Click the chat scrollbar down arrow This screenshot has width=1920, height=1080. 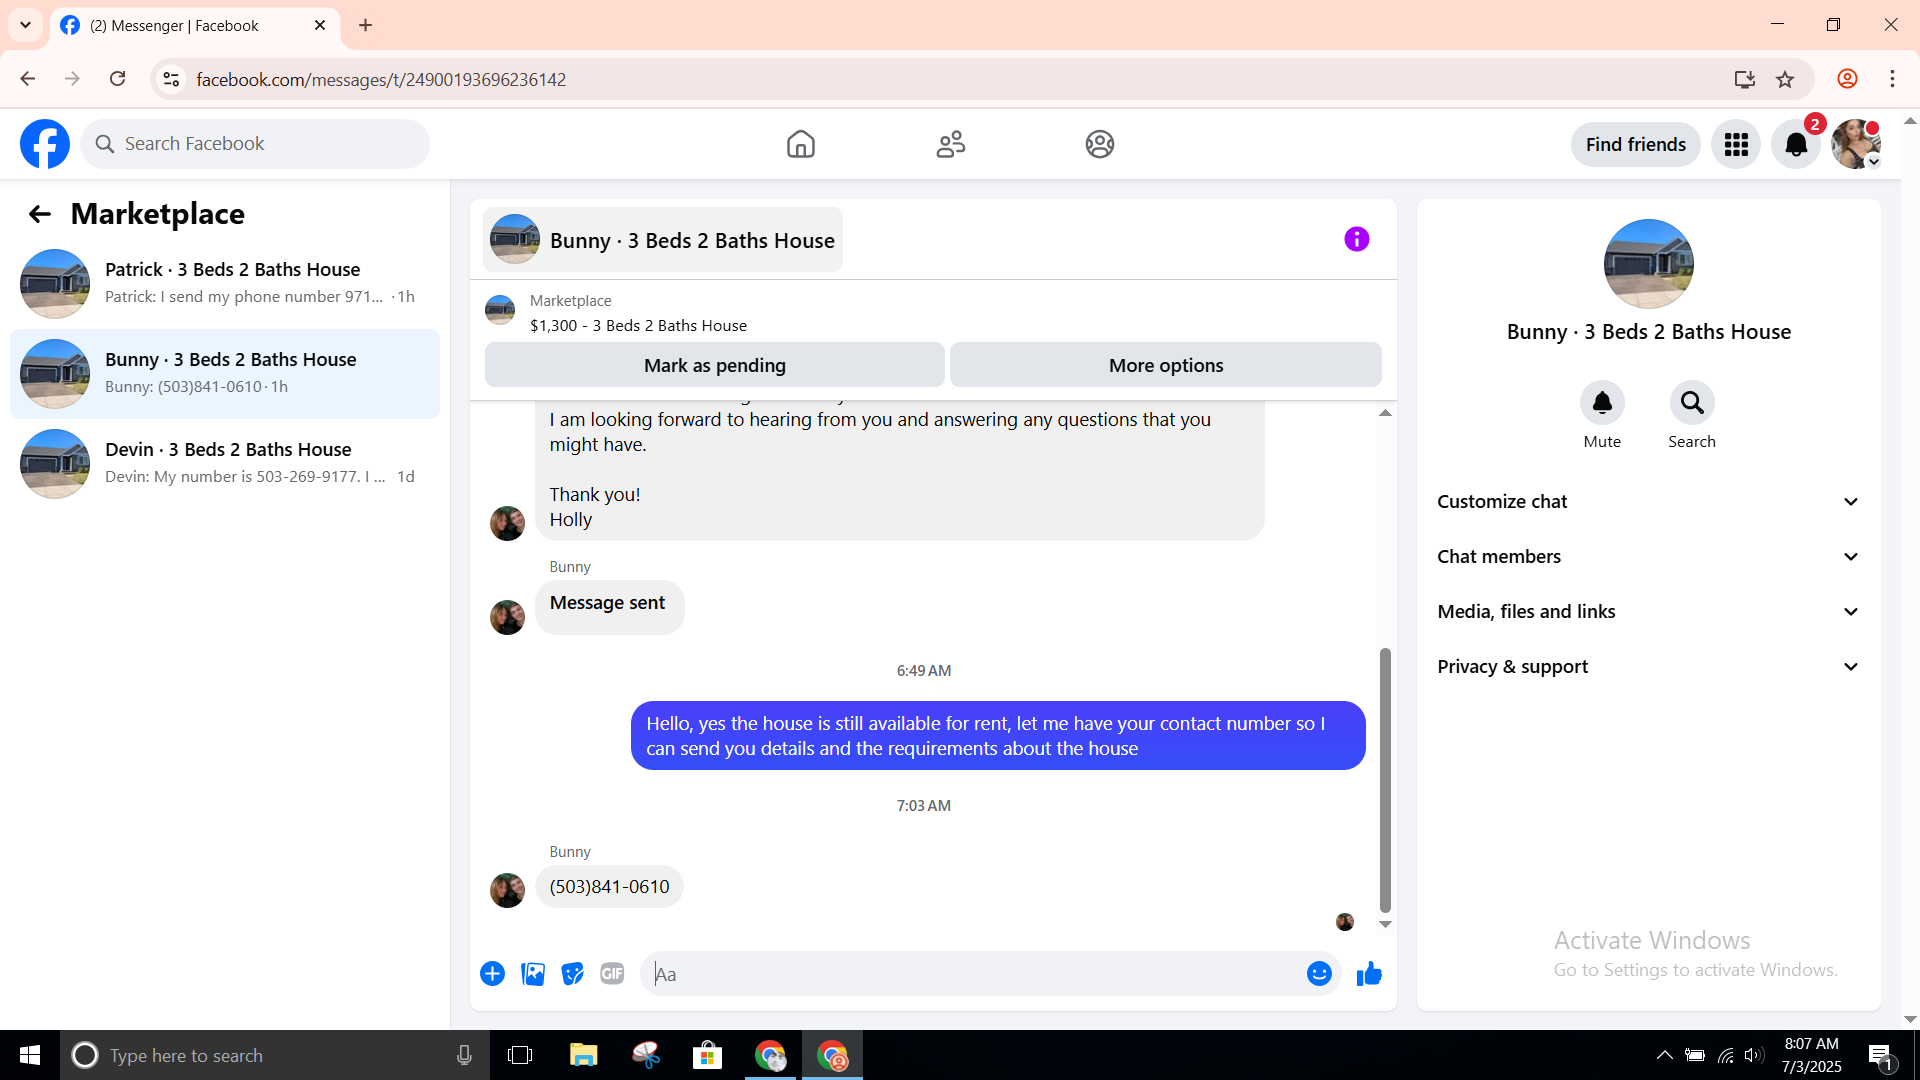(1385, 925)
